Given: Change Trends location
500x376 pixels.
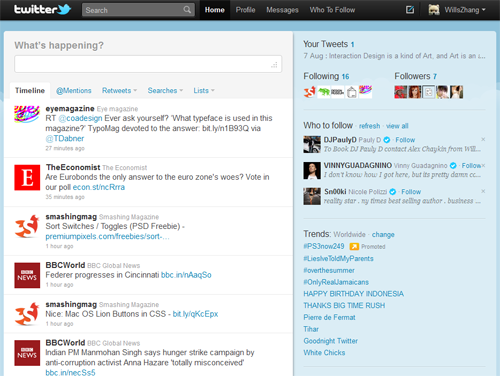Looking at the screenshot, I should [383, 235].
